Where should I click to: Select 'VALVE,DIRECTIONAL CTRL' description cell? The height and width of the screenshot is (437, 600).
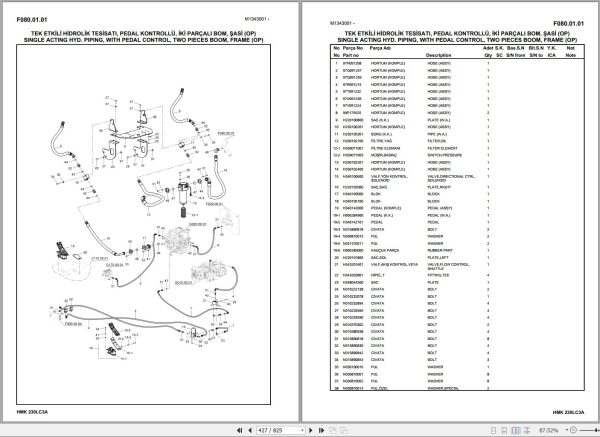point(451,178)
